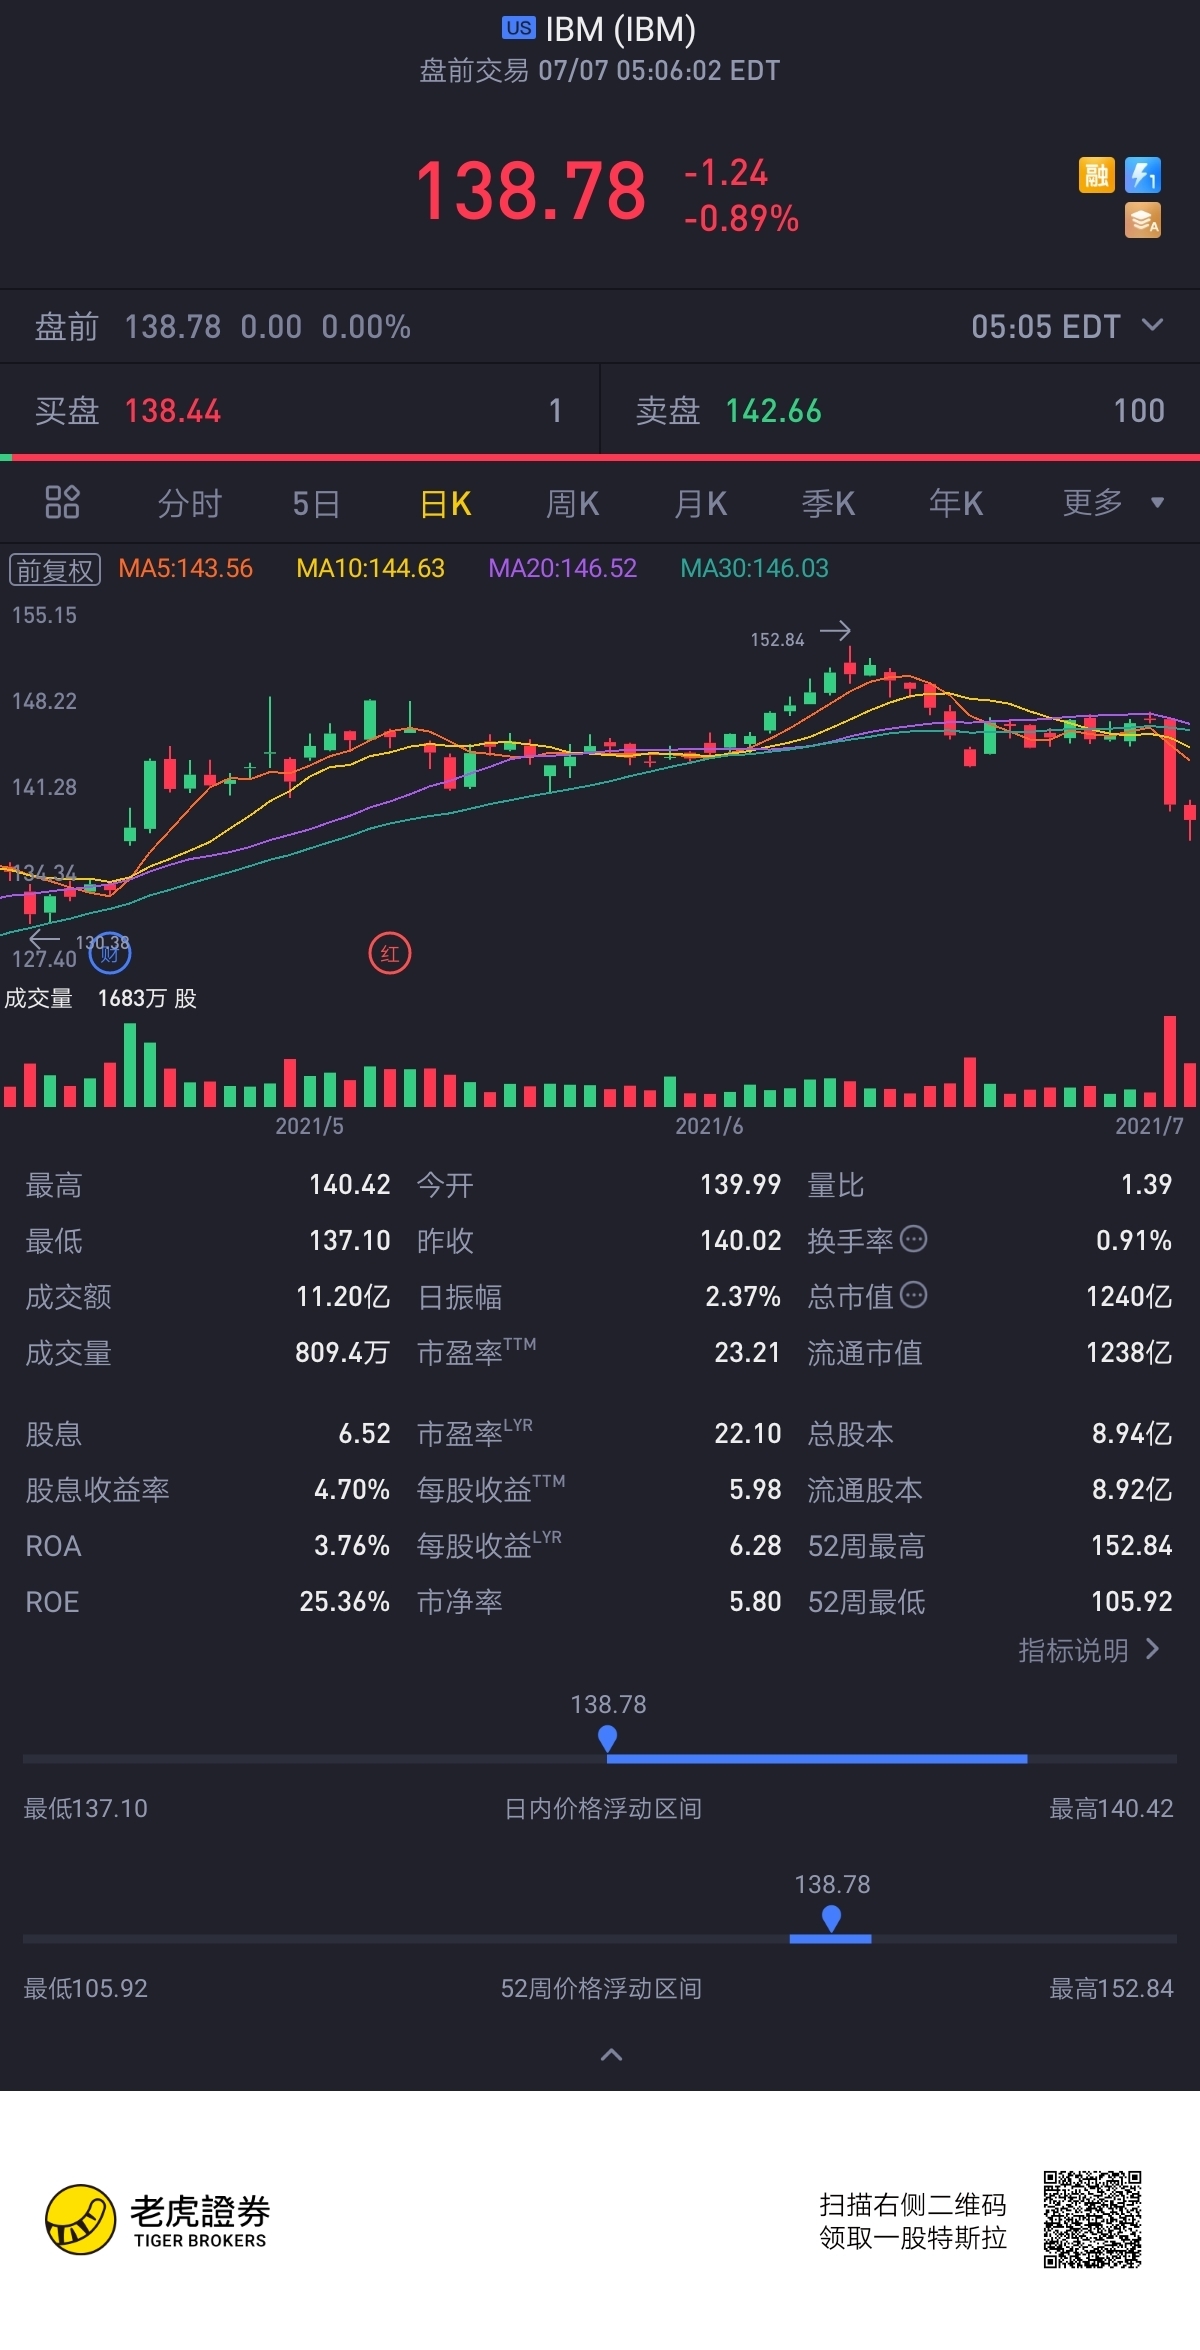Tap the orange stacked-layers badge icon
Viewport: 1200px width, 2350px height.
[1142, 220]
